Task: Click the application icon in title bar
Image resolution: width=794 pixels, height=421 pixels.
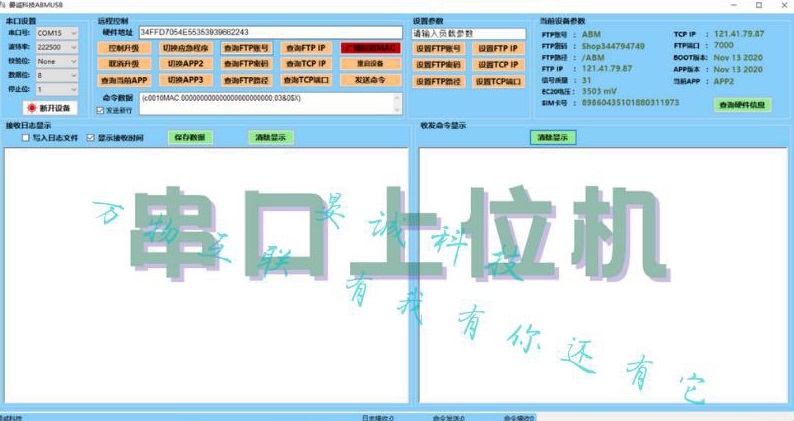Action: [x=3, y=5]
